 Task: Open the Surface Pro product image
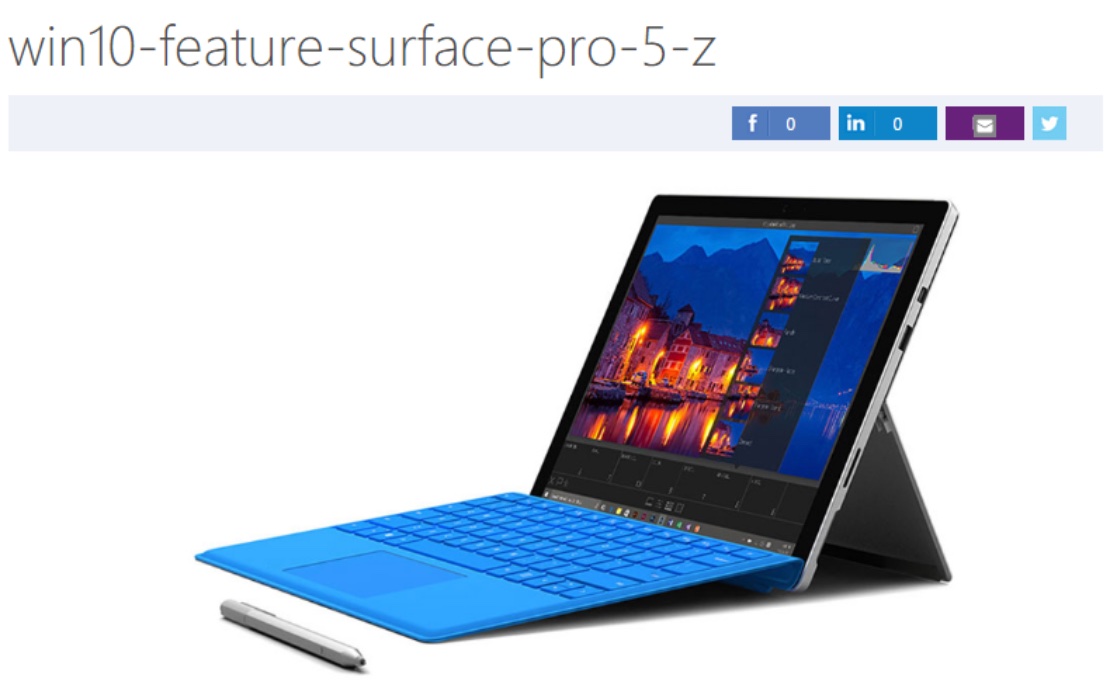[x=577, y=432]
